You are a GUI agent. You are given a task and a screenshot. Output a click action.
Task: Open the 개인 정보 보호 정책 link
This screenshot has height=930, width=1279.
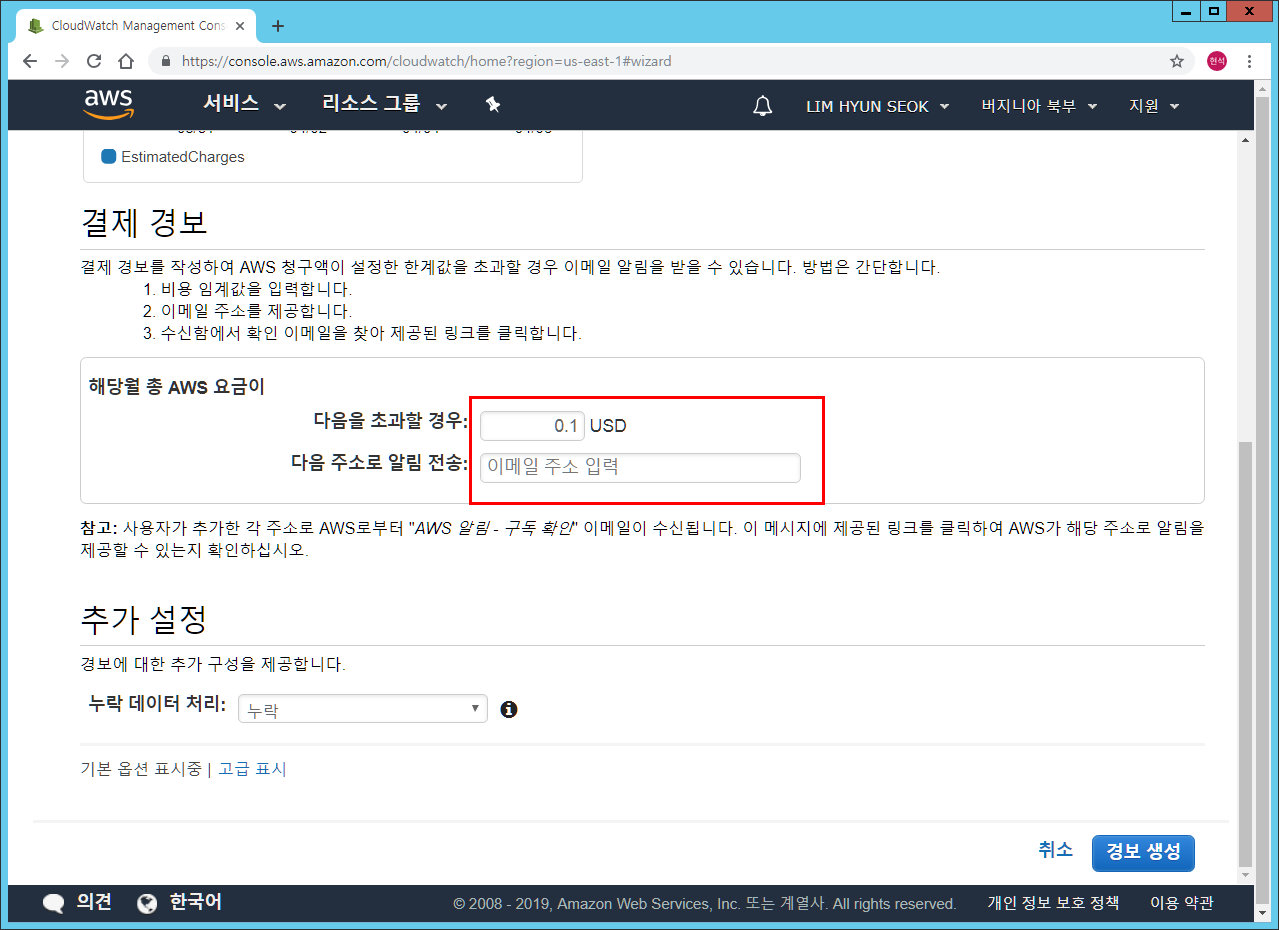(x=1053, y=904)
